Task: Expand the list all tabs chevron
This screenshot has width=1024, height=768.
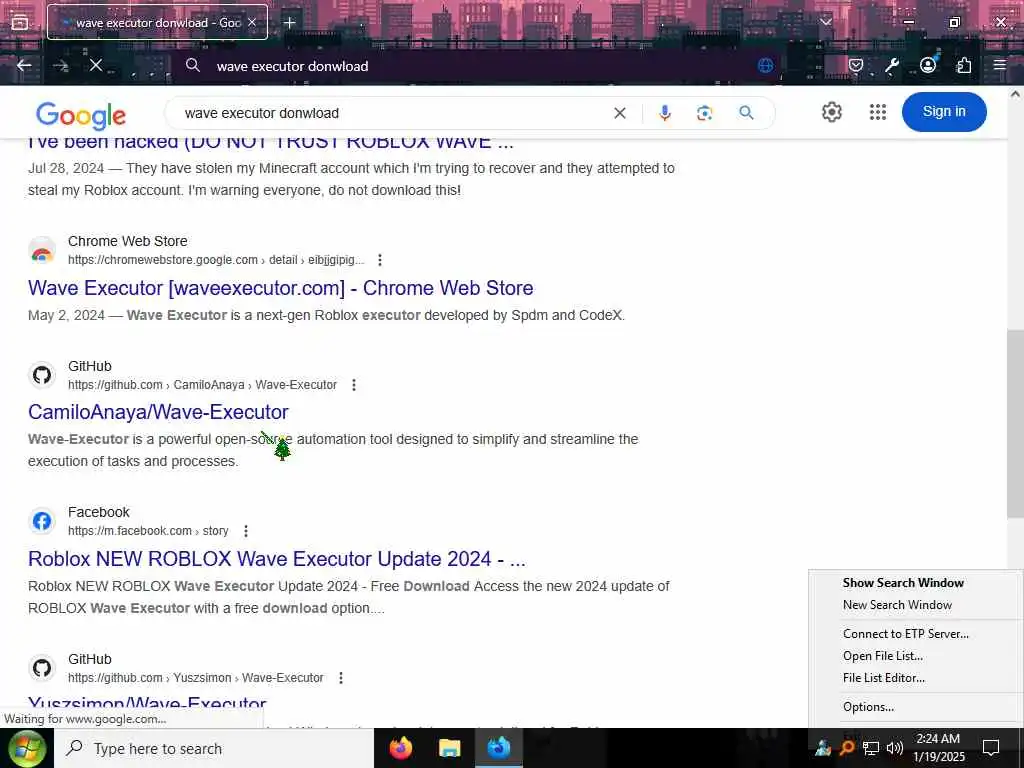Action: pos(825,22)
